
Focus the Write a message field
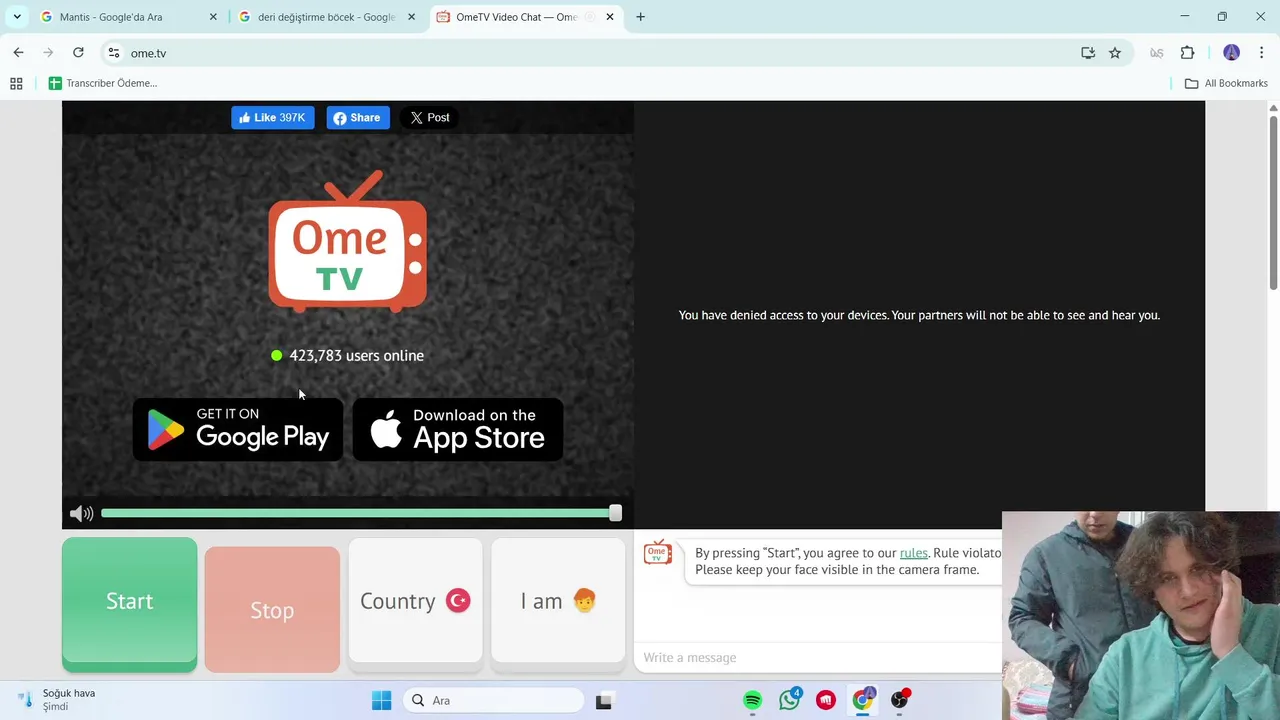(818, 657)
